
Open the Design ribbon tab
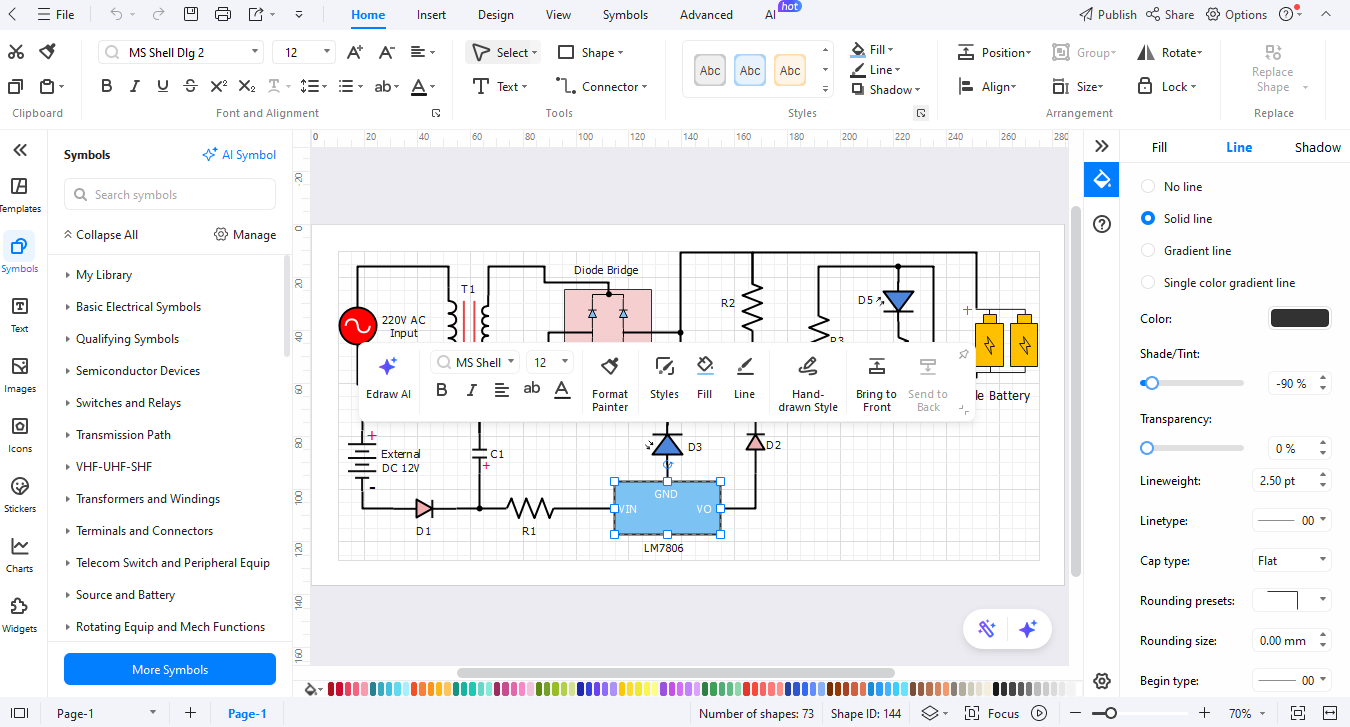495,15
